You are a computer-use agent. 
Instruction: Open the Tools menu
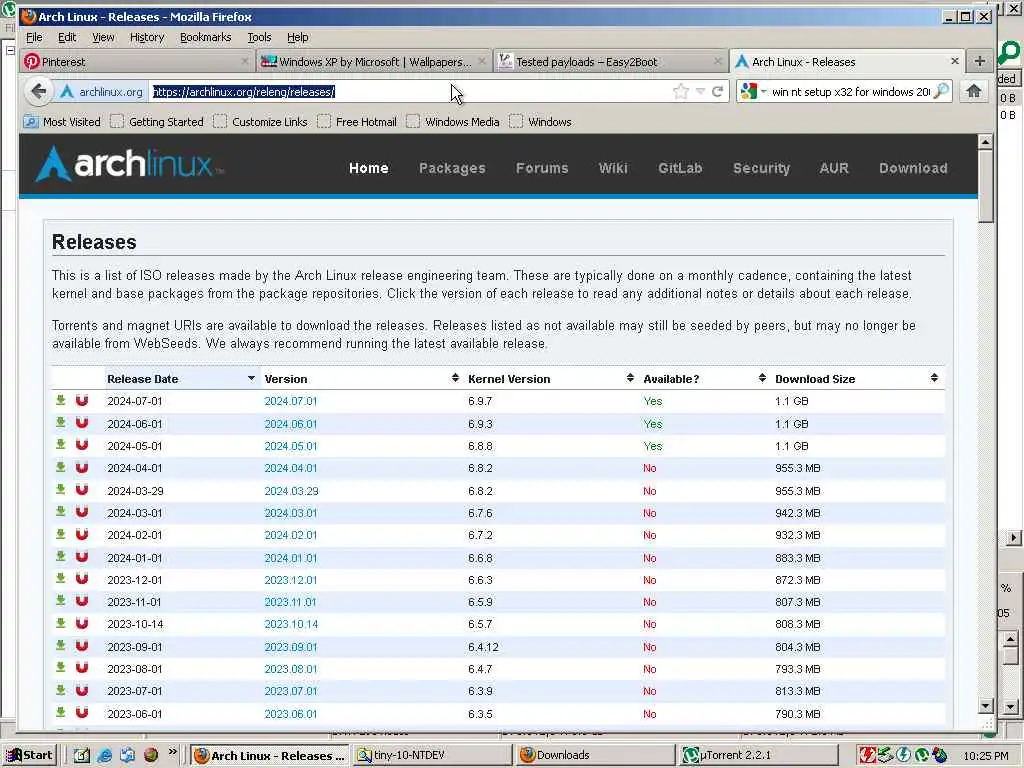click(259, 37)
